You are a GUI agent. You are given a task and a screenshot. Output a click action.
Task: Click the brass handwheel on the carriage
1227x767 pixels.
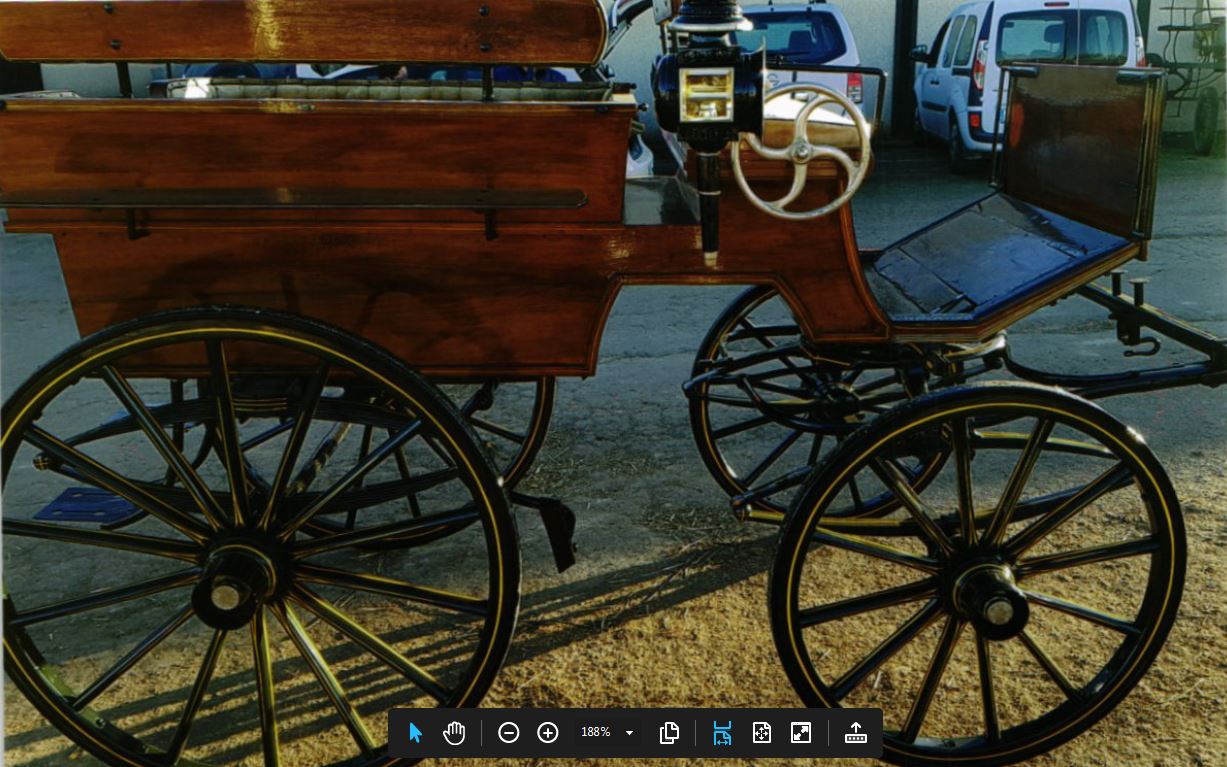(x=801, y=151)
